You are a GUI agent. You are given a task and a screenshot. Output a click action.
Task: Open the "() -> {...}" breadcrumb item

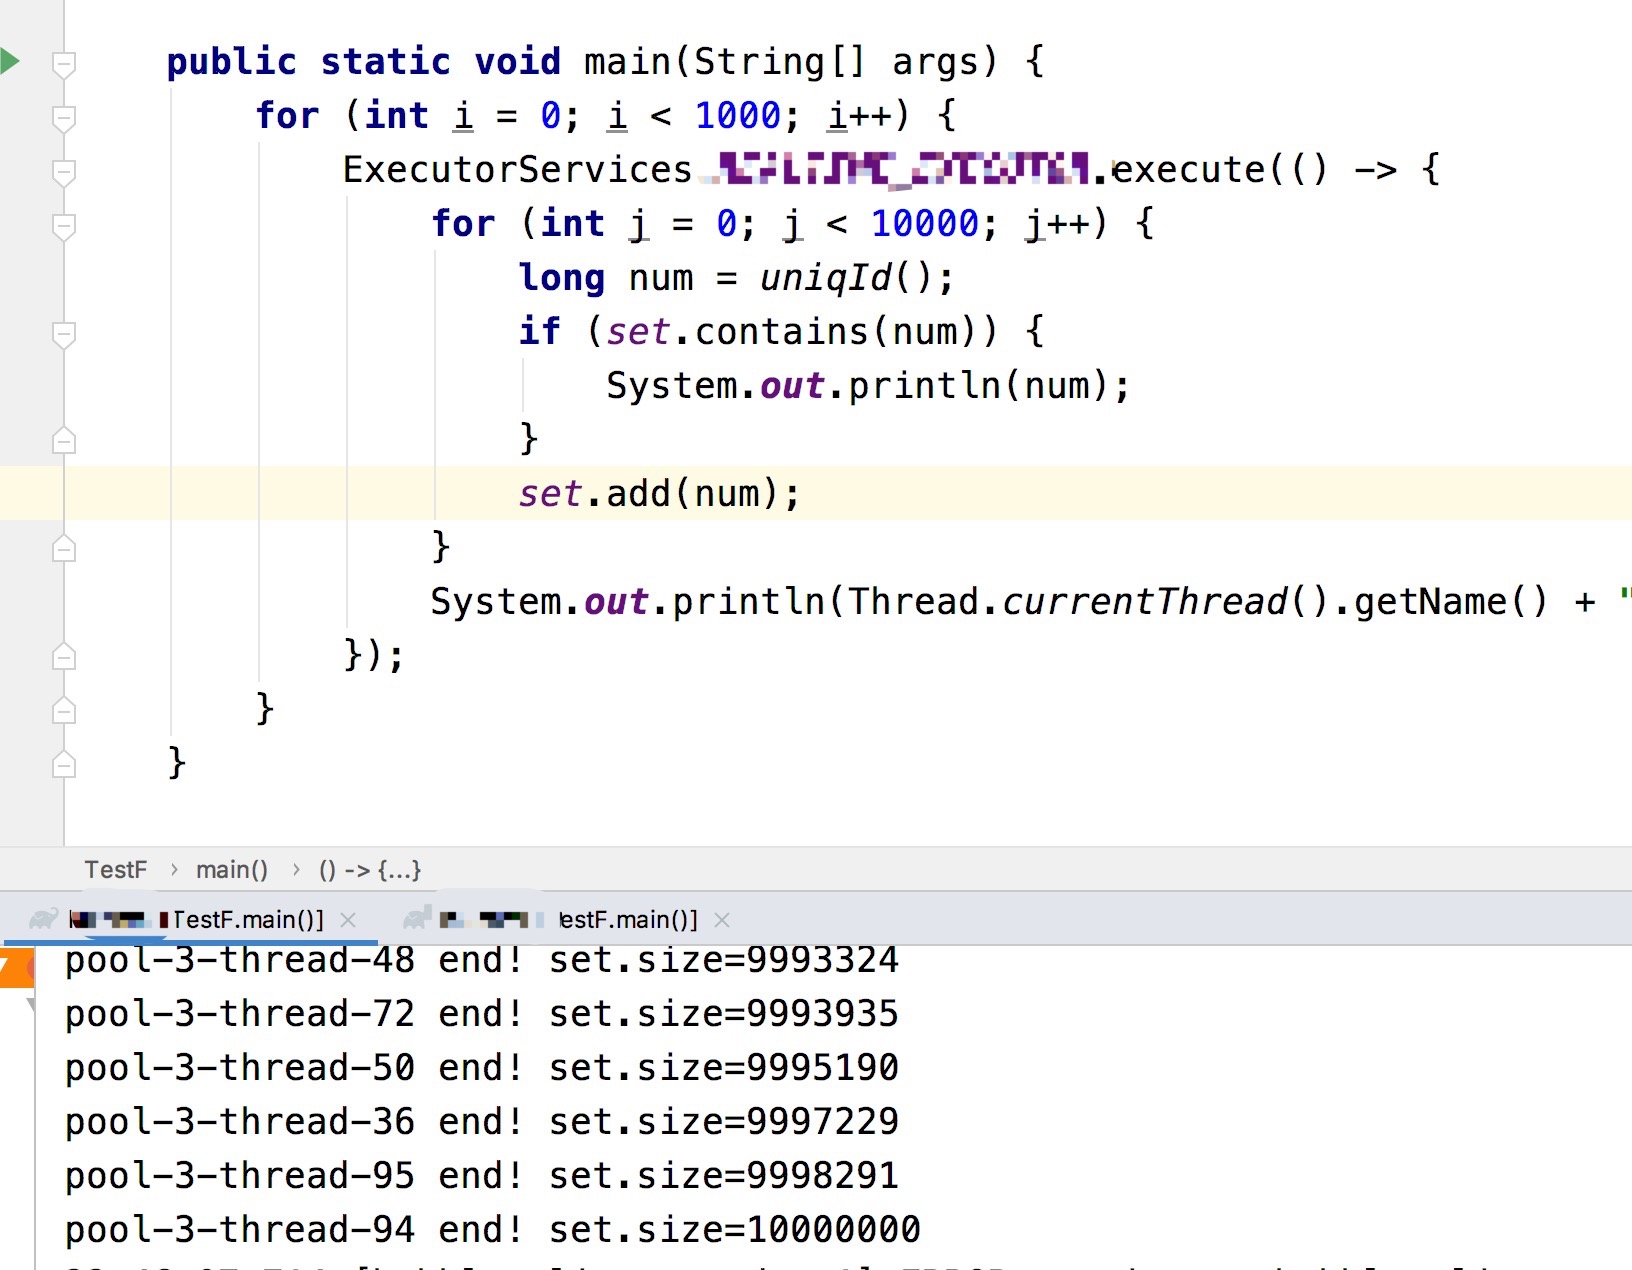[x=370, y=869]
